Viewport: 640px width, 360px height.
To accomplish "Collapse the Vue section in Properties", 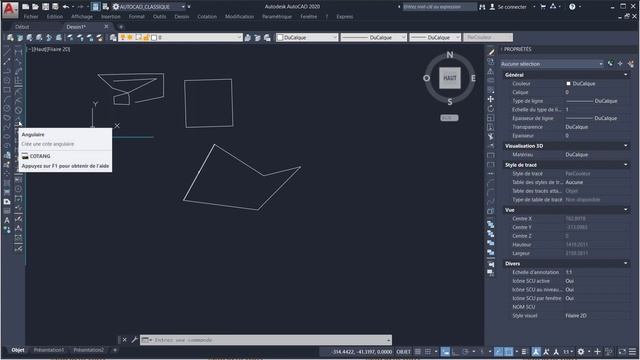I will point(626,210).
